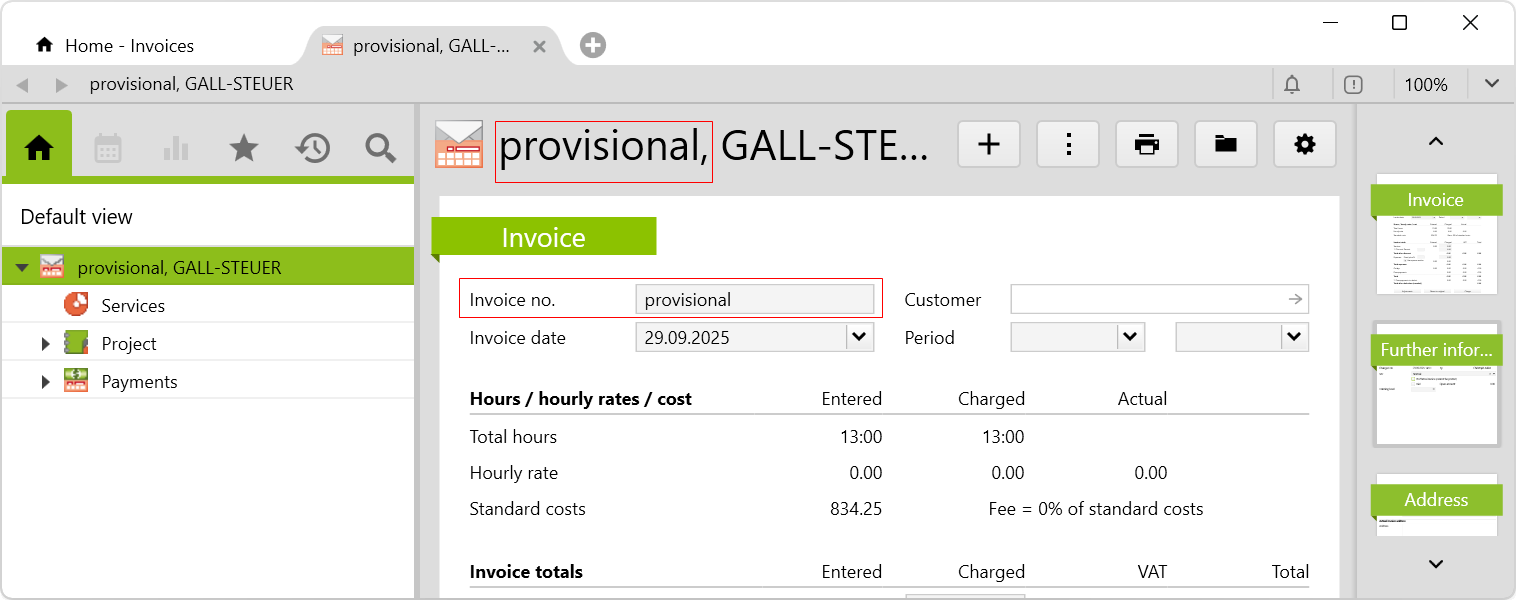Open the search magnifier in sidebar

click(380, 149)
